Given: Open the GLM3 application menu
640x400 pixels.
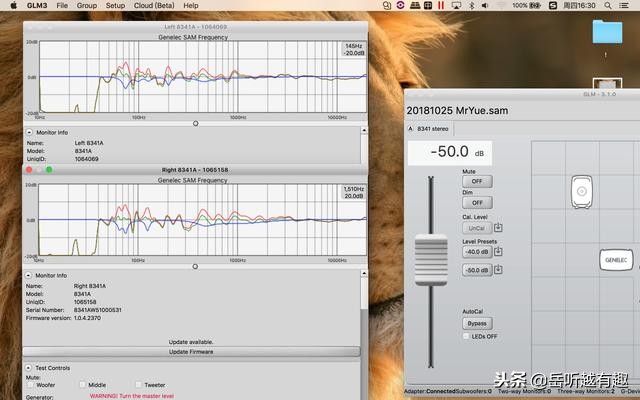Looking at the screenshot, I should coord(37,5).
